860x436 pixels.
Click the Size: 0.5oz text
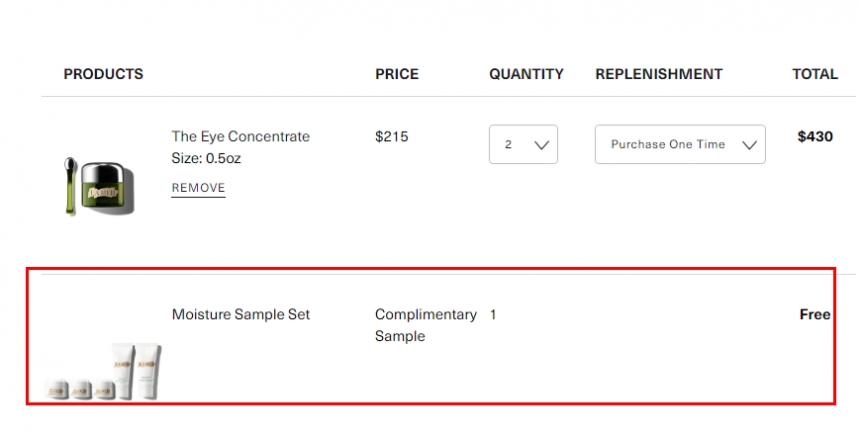pos(206,158)
